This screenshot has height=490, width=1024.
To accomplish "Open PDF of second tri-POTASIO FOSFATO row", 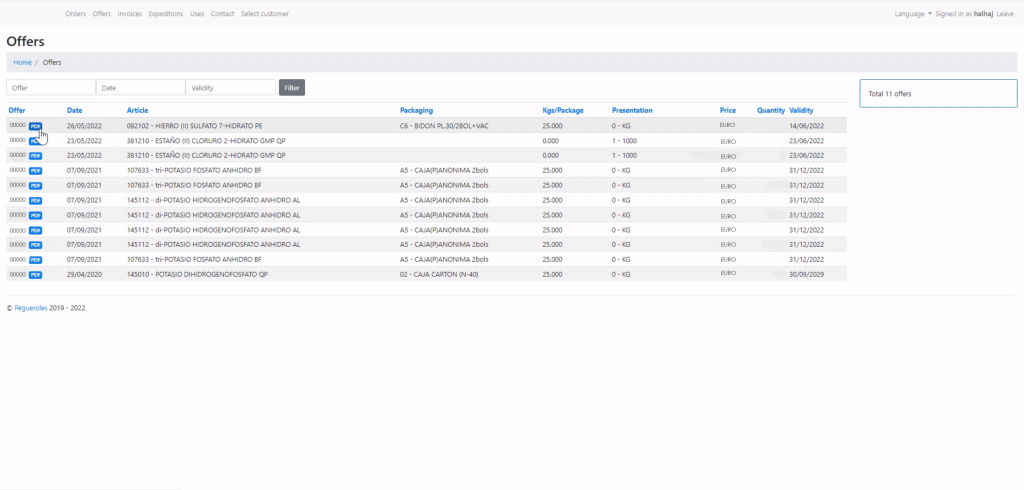I will click(35, 185).
